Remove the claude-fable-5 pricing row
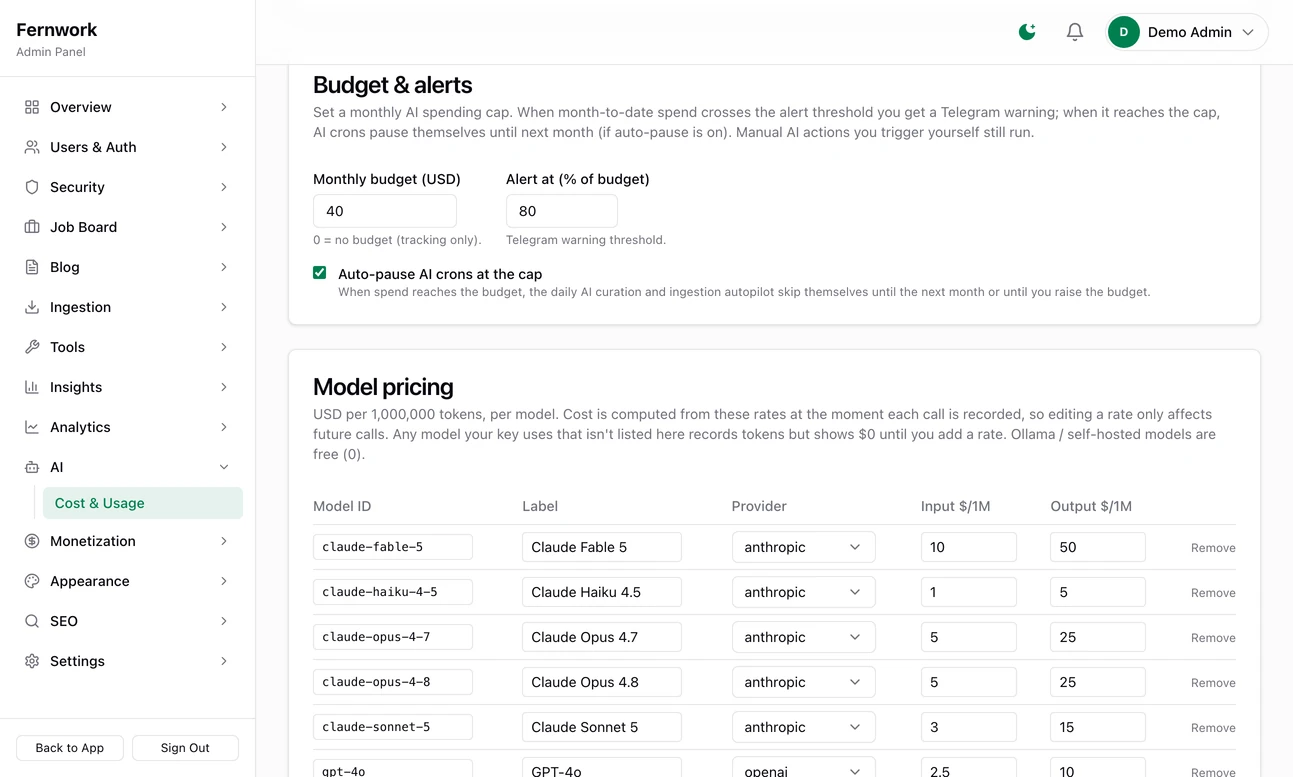1293x777 pixels. pos(1213,548)
